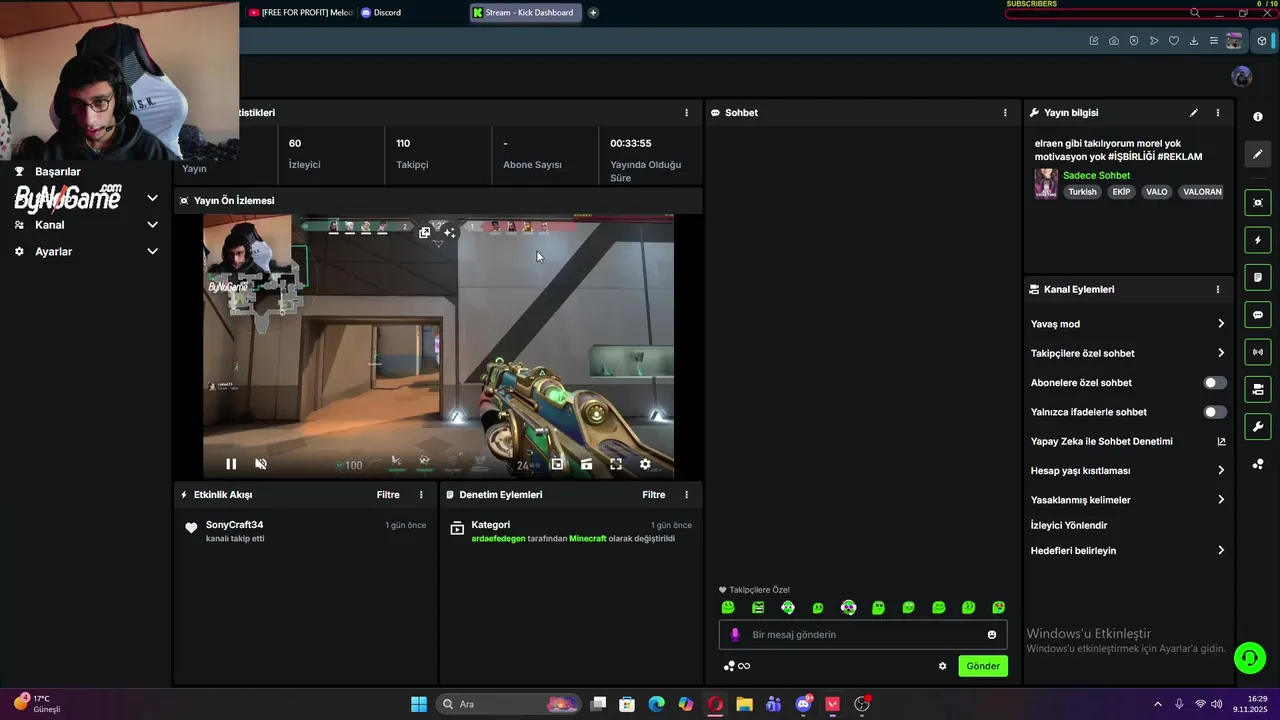Toggle theater mode in stream preview
1280x720 pixels.
586,464
